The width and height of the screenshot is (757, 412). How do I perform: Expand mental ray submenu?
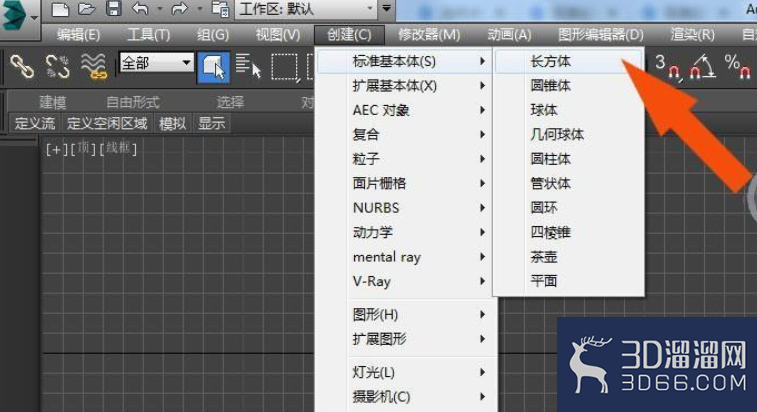click(x=405, y=257)
